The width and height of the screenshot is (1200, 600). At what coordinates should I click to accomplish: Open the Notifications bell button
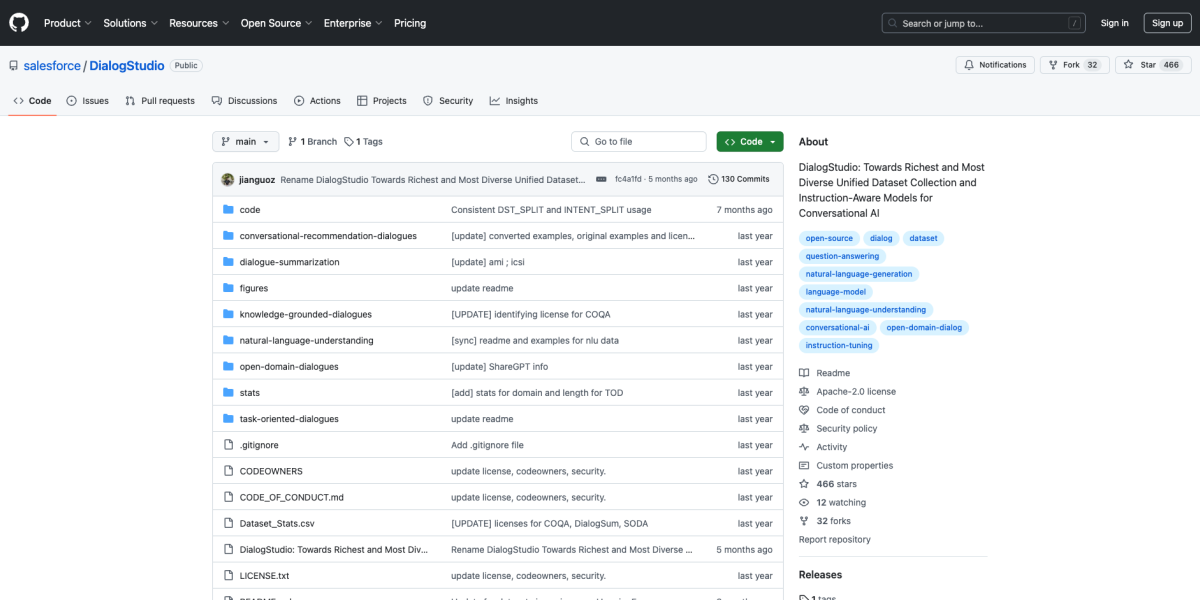pyautogui.click(x=994, y=65)
